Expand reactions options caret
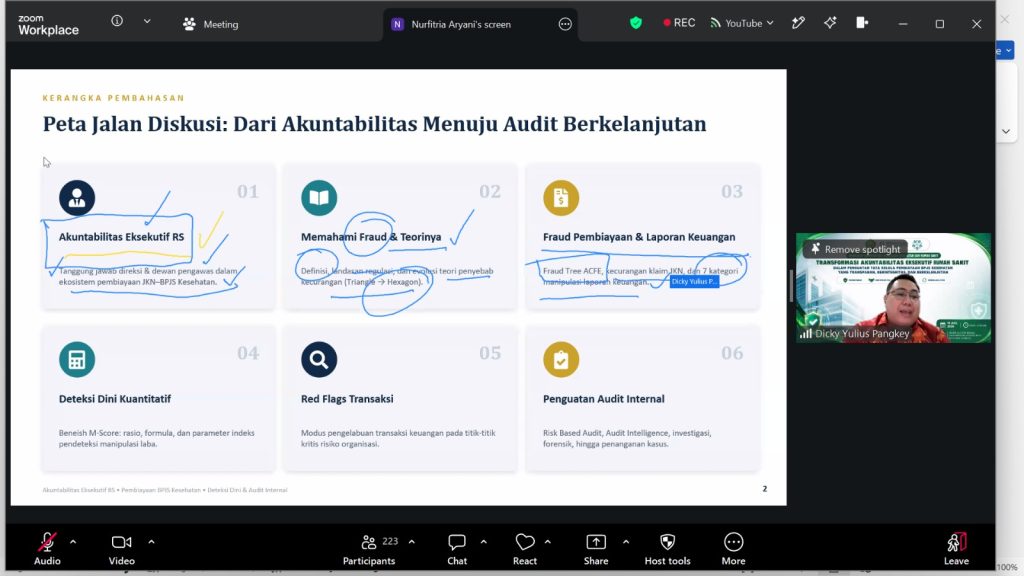This screenshot has height=576, width=1024. 547,541
